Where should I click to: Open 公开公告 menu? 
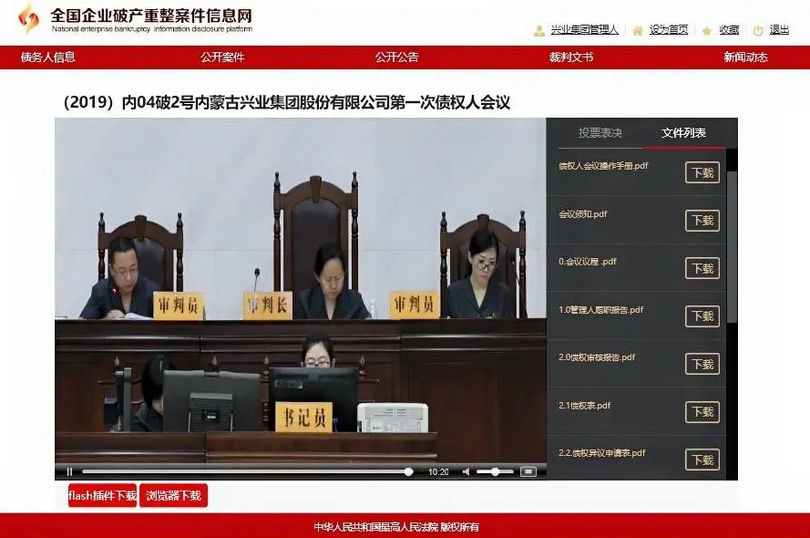click(397, 57)
